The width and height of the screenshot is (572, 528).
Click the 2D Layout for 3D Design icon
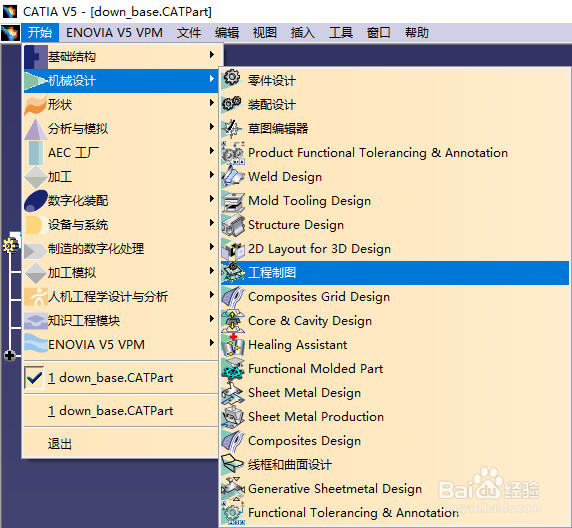point(233,249)
